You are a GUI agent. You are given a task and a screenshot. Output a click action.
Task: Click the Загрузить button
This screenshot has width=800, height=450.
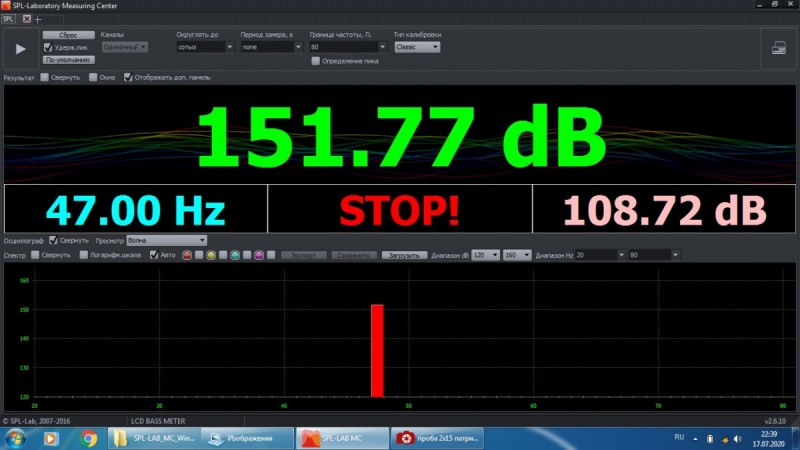pos(405,255)
